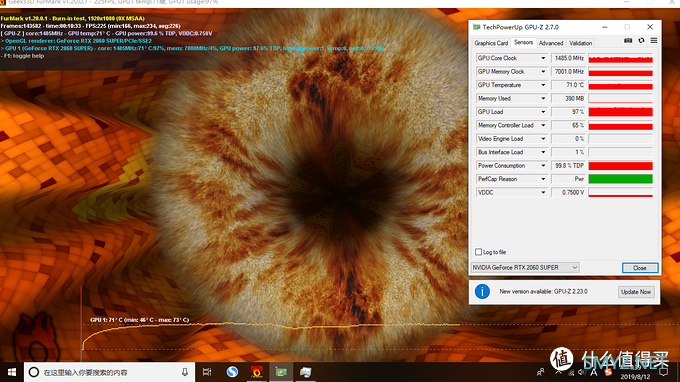Screen dimensions: 680x382
Task: Open the NVIDIA GeForce RTX 2060 SUPER selector
Action: point(525,268)
